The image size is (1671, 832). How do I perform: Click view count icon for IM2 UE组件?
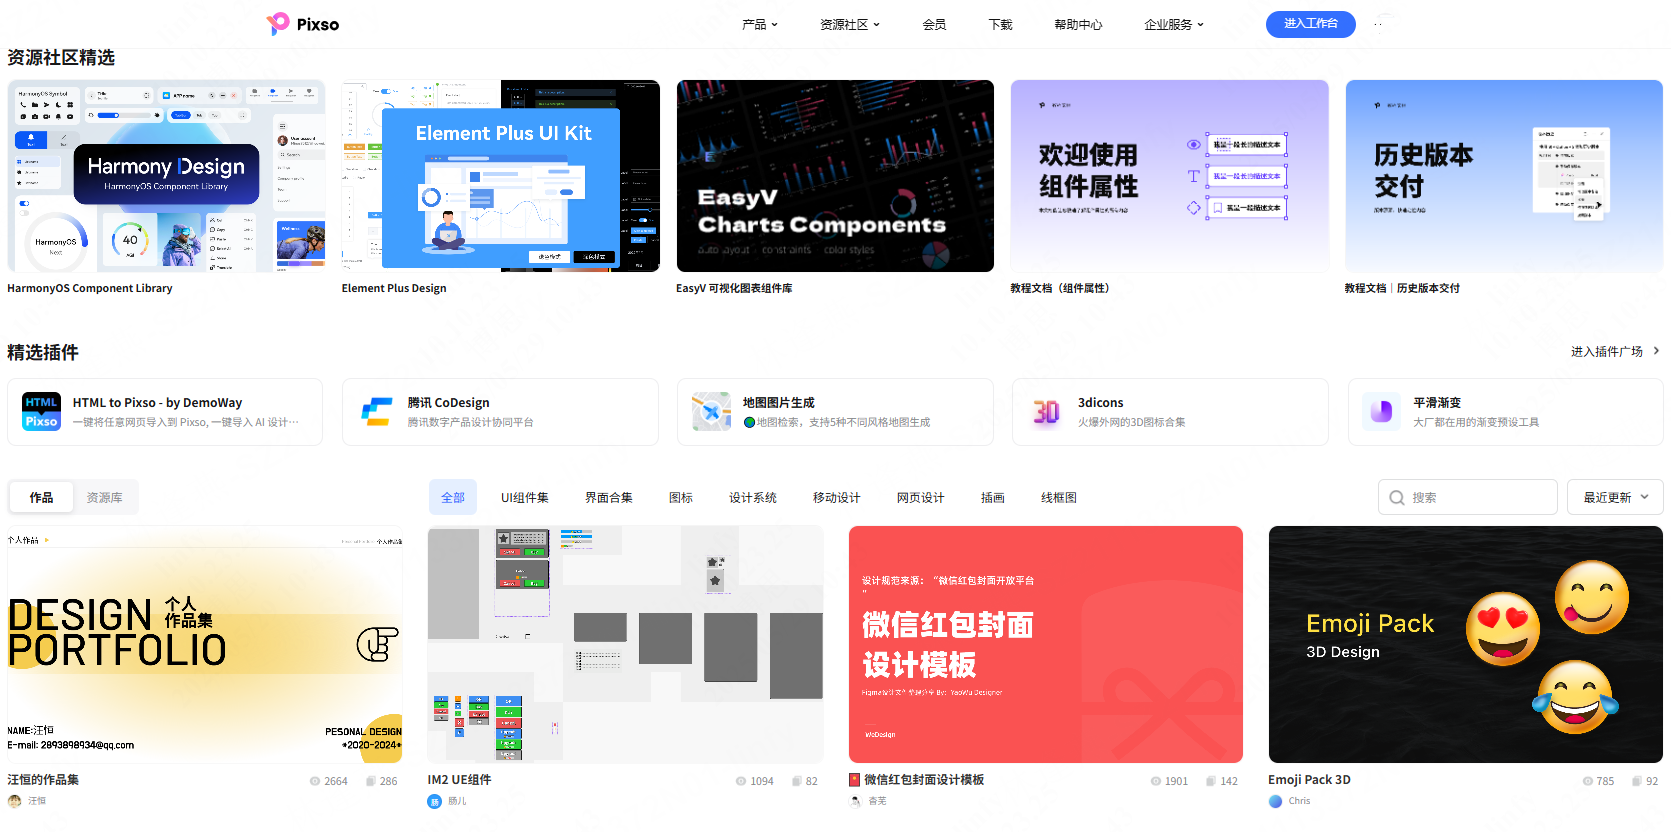(x=741, y=781)
